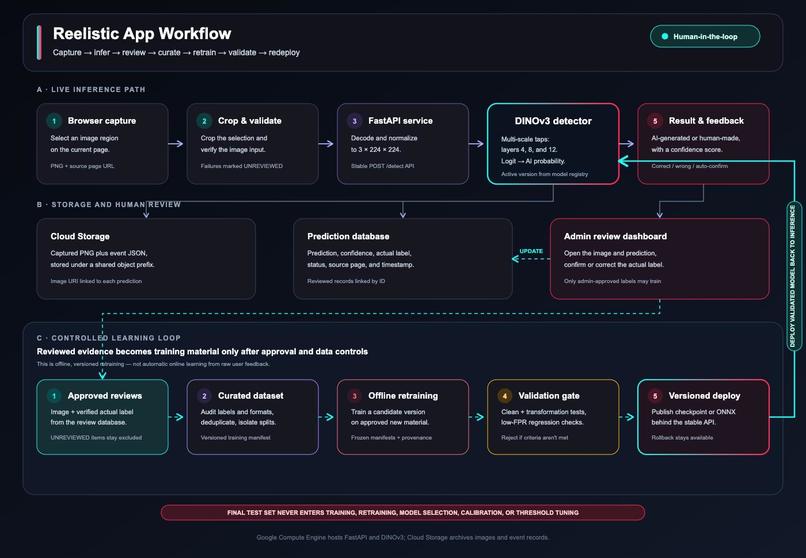Screen dimensions: 806x558
Task: Select the "DINOv3 detector" card title
Action: [x=553, y=121]
